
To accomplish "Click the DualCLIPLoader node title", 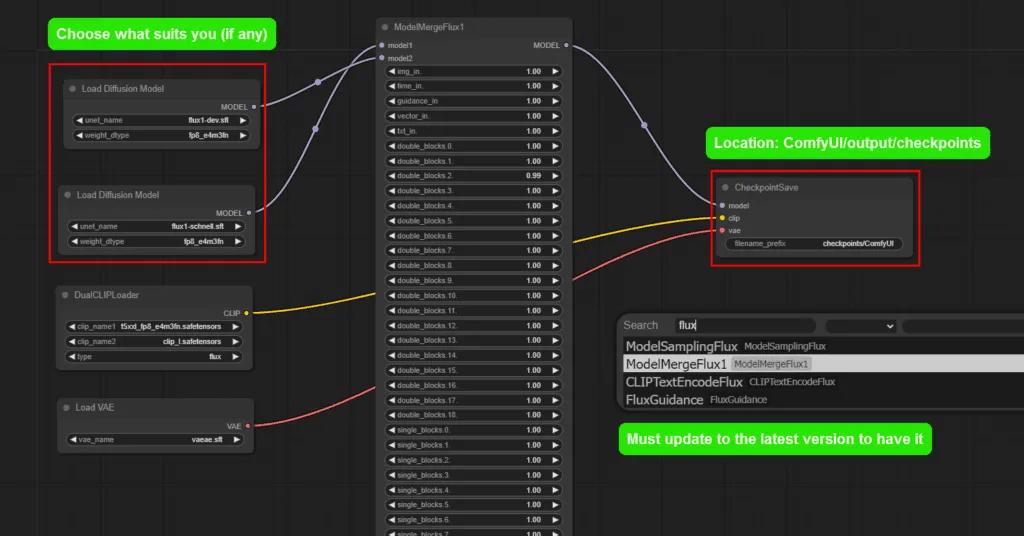I will coord(106,295).
